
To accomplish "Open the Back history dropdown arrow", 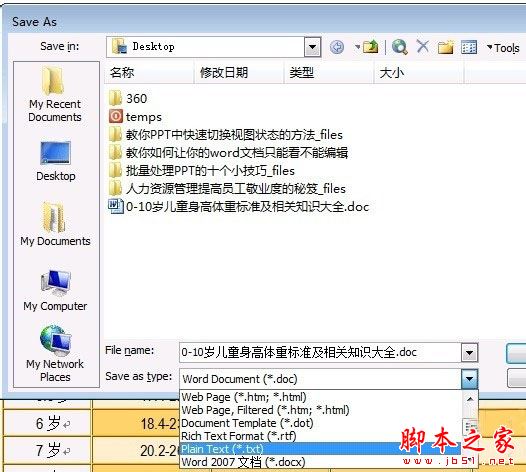I will point(358,47).
